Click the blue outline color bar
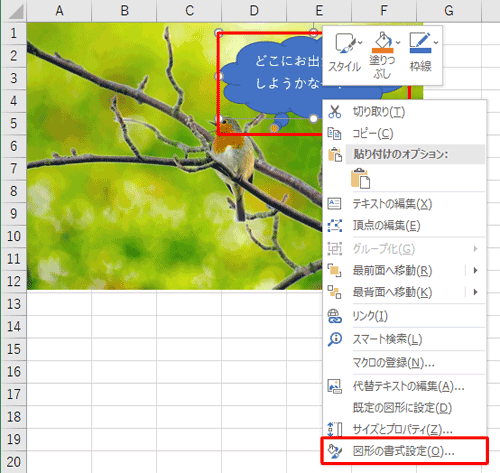 pos(420,51)
